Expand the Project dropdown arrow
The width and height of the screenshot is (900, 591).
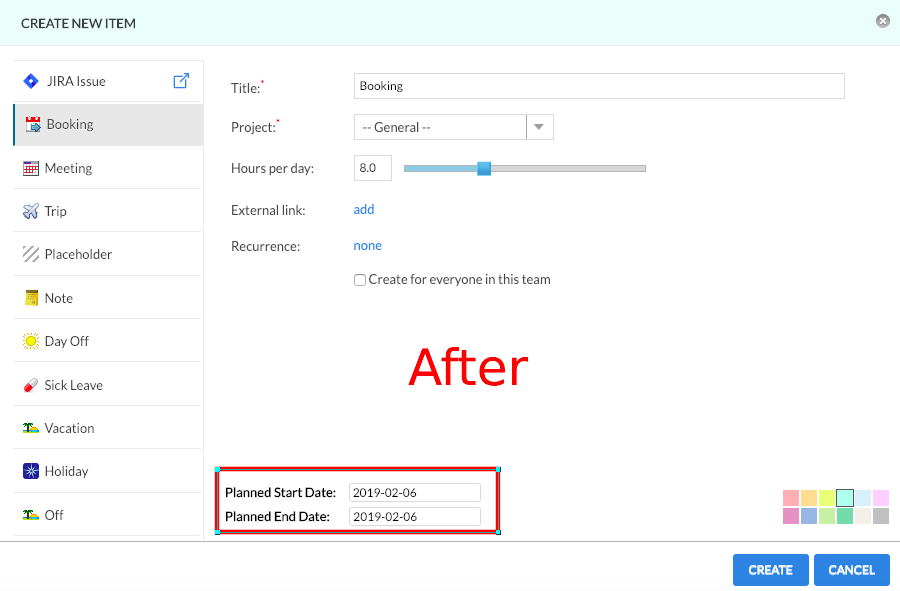(539, 127)
